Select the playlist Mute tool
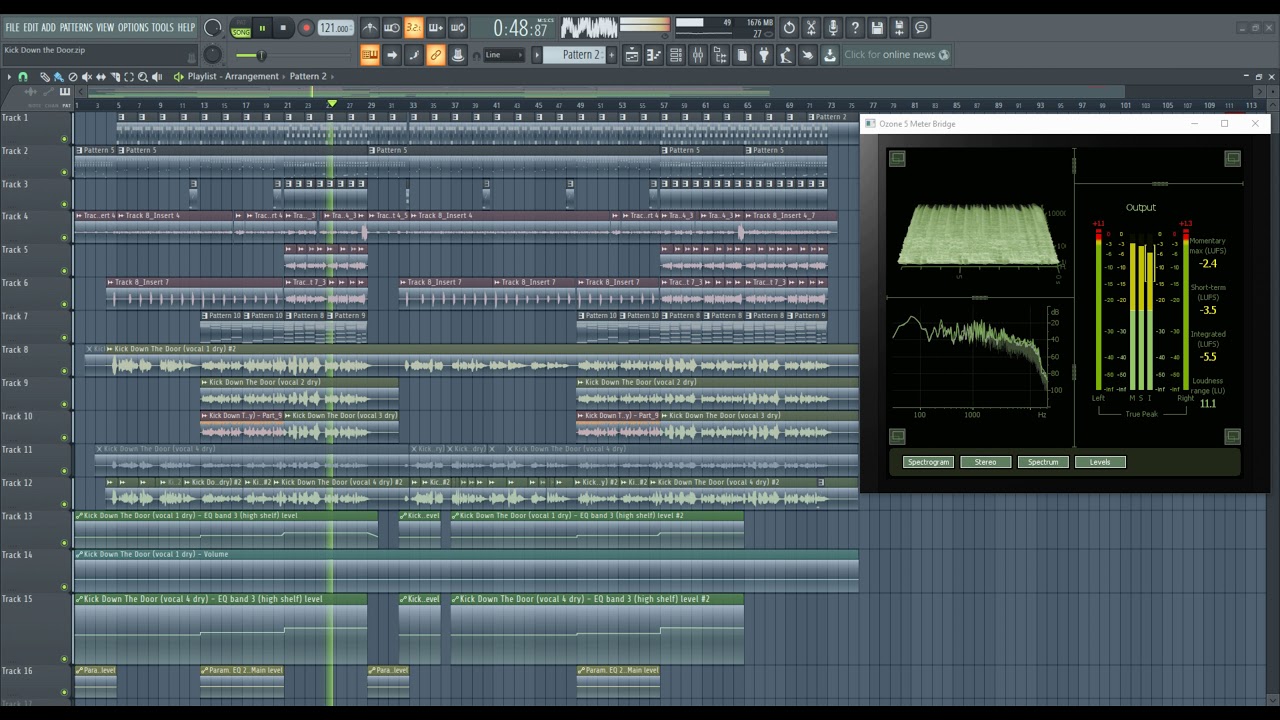Image resolution: width=1280 pixels, height=720 pixels. (x=86, y=77)
